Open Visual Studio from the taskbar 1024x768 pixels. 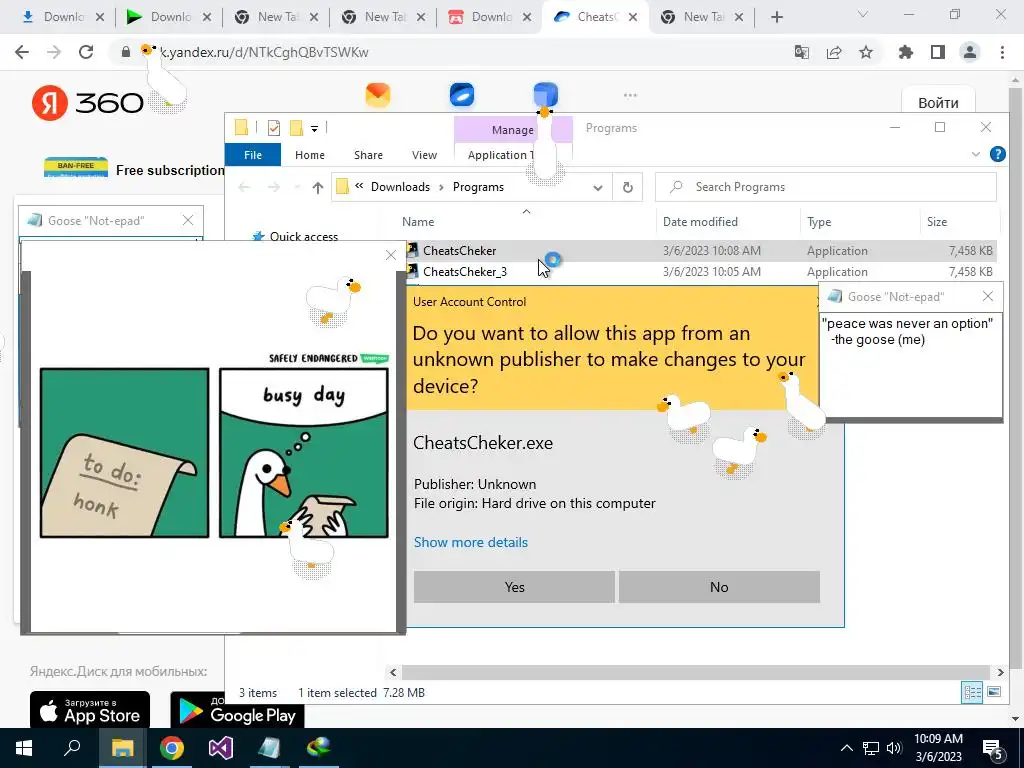tap(221, 748)
